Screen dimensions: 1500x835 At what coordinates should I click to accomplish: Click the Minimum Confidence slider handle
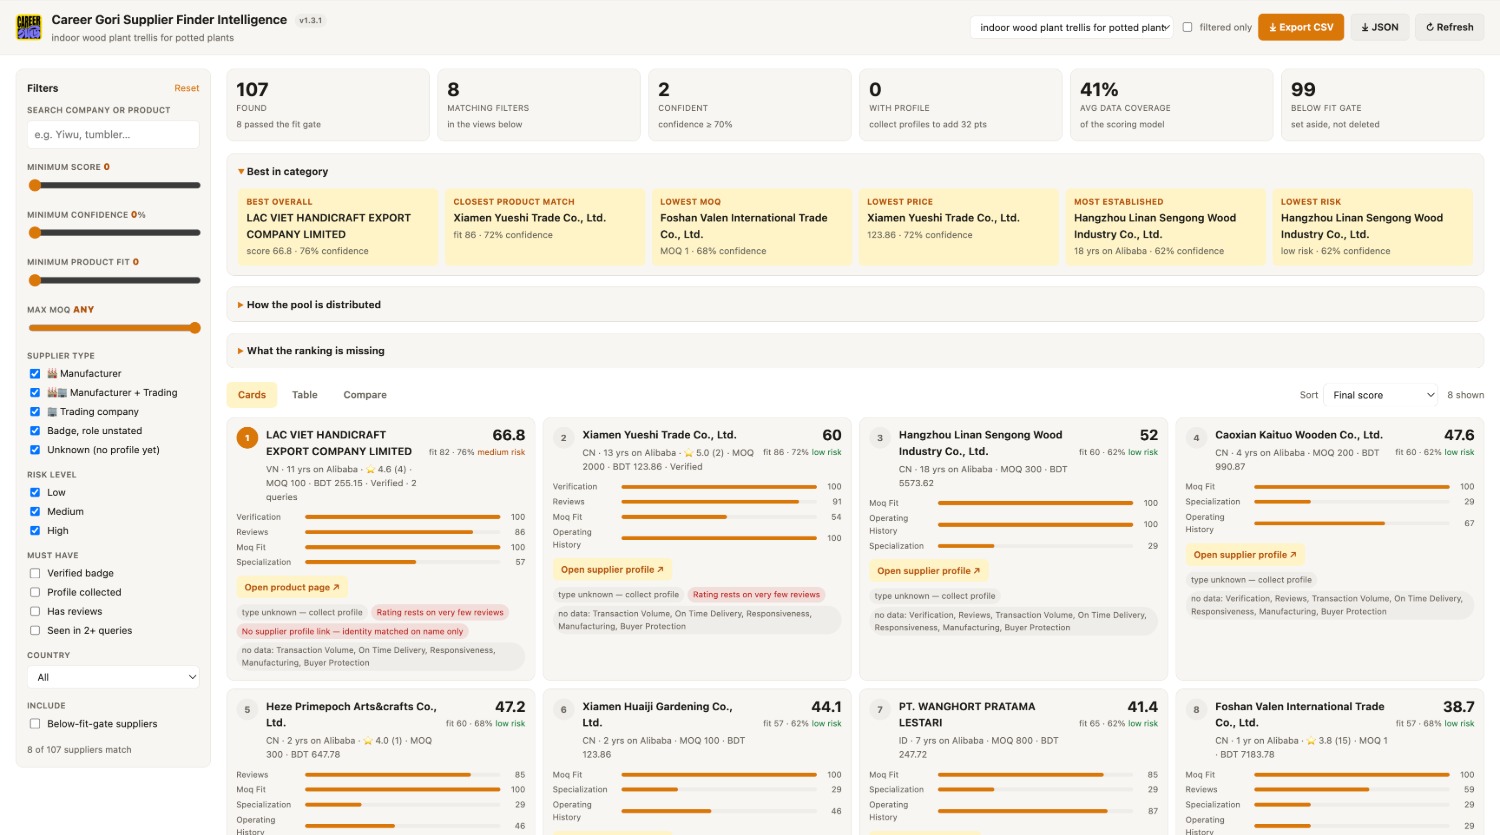point(35,233)
